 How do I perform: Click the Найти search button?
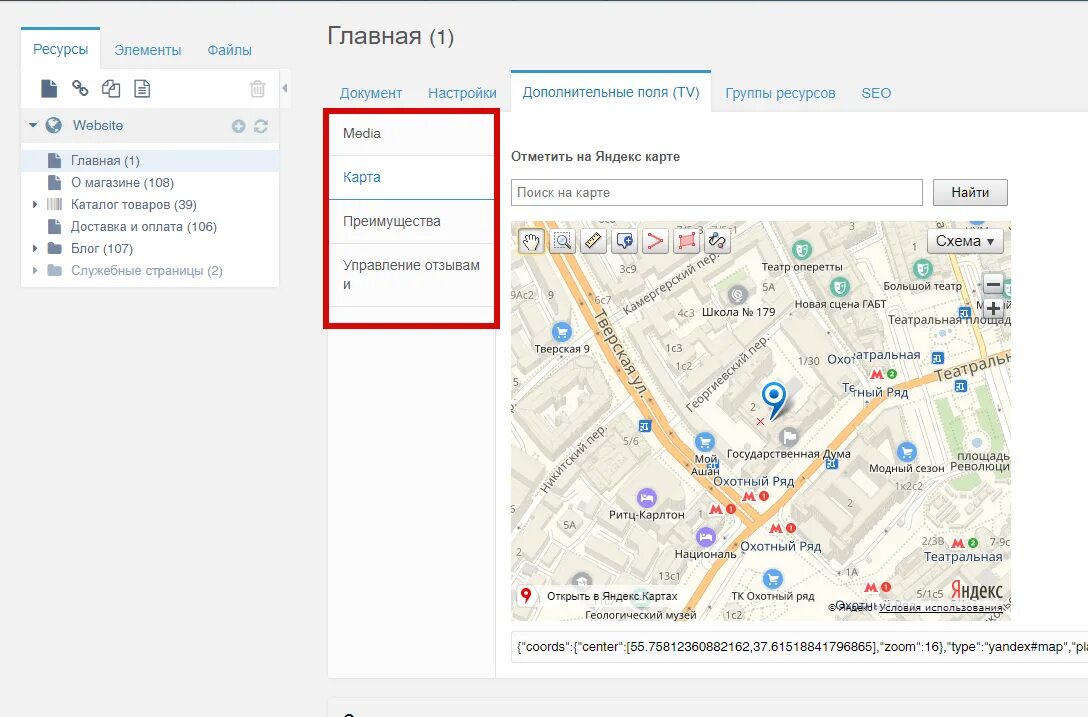[969, 192]
